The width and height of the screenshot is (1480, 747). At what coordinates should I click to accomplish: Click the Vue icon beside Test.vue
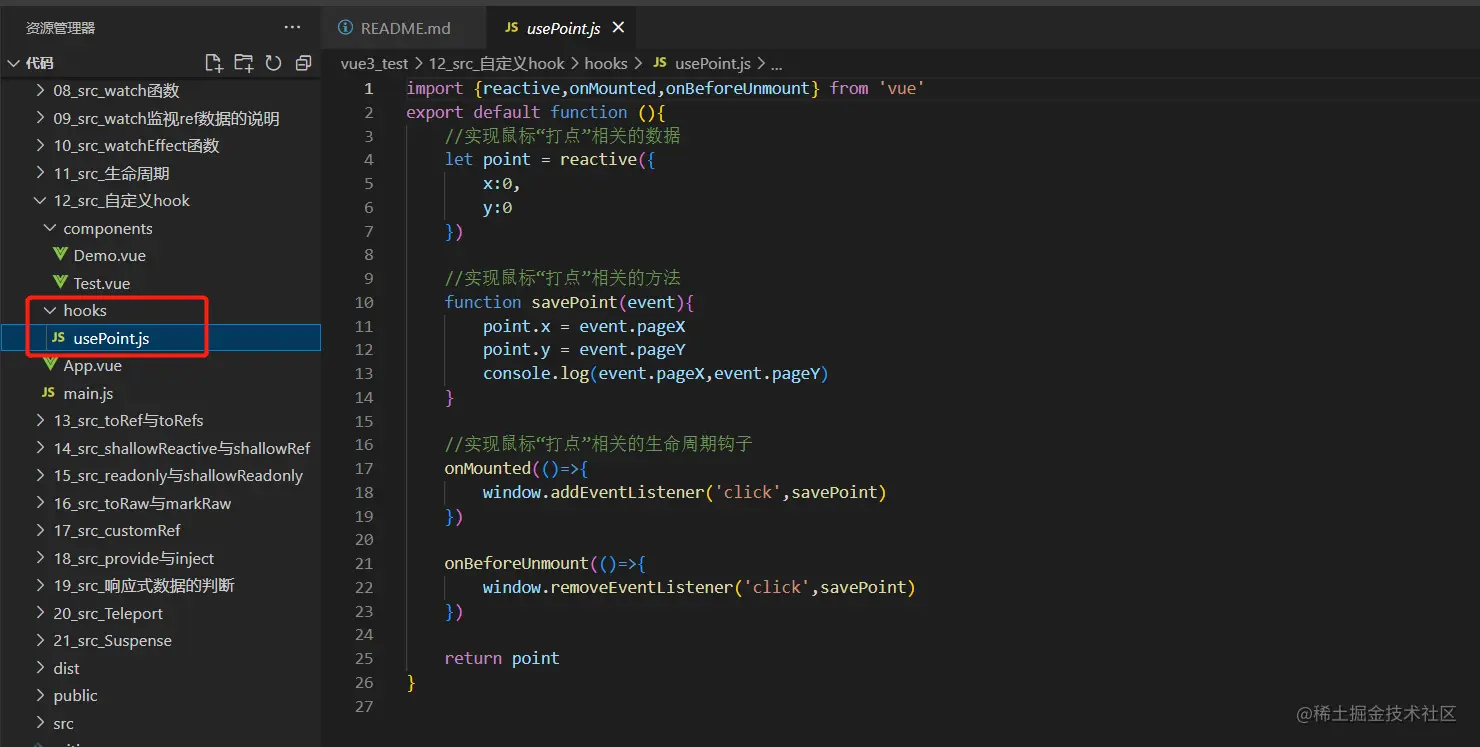[60, 283]
